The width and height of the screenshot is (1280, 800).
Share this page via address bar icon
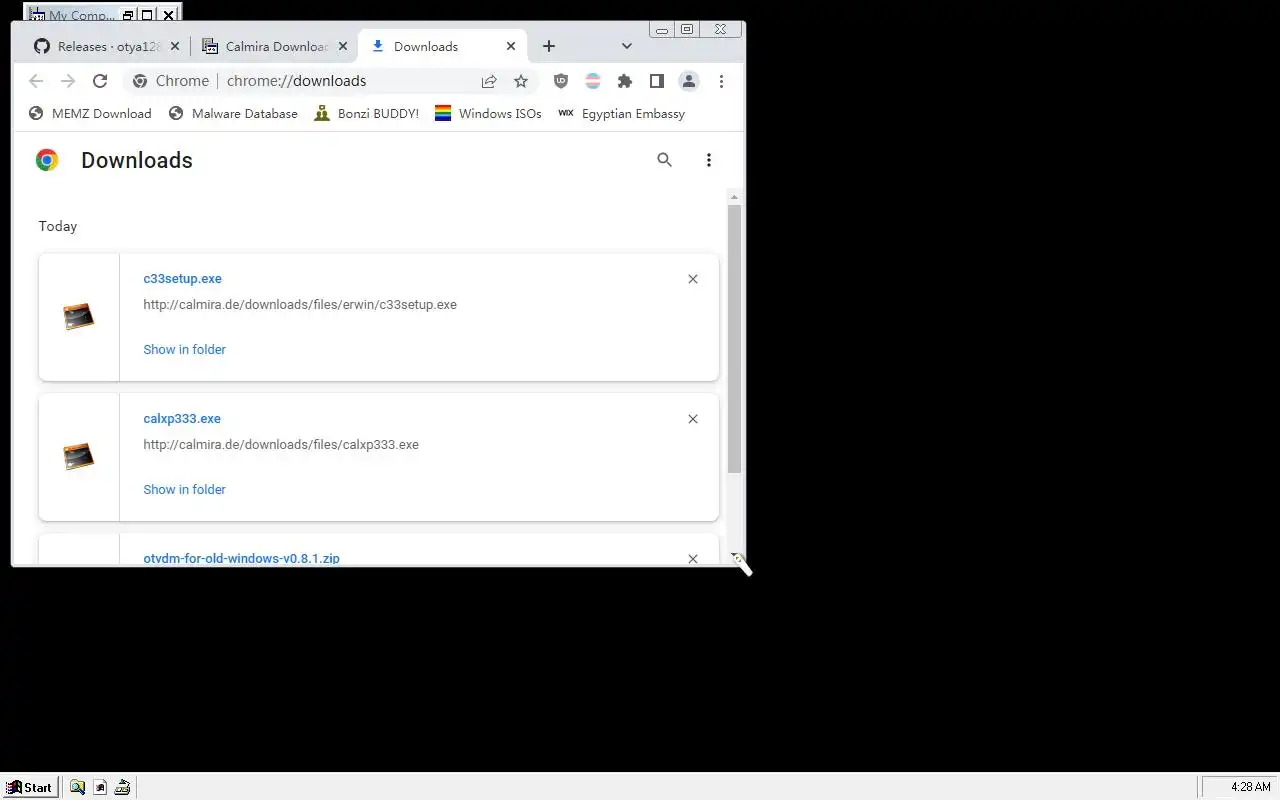[489, 81]
